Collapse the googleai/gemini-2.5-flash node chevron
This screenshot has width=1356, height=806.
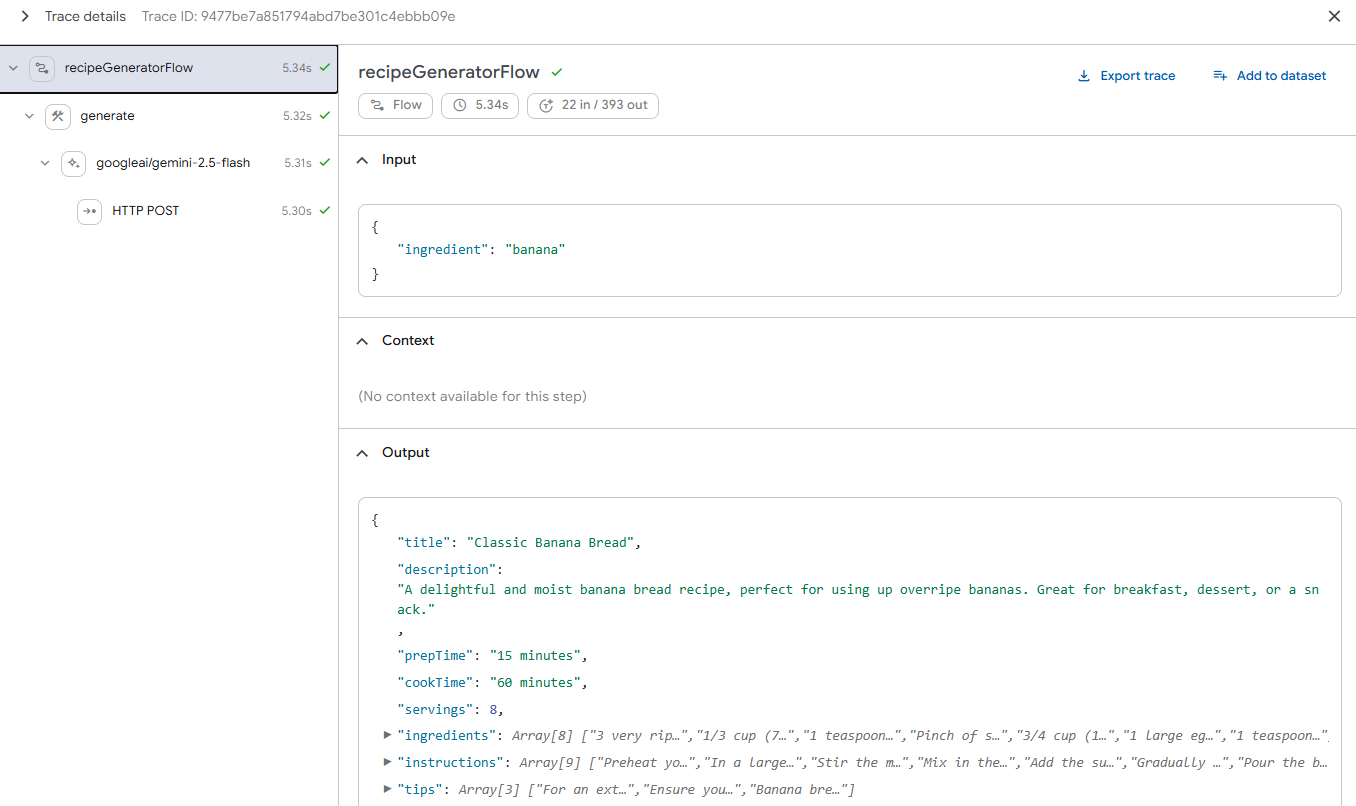tap(45, 163)
